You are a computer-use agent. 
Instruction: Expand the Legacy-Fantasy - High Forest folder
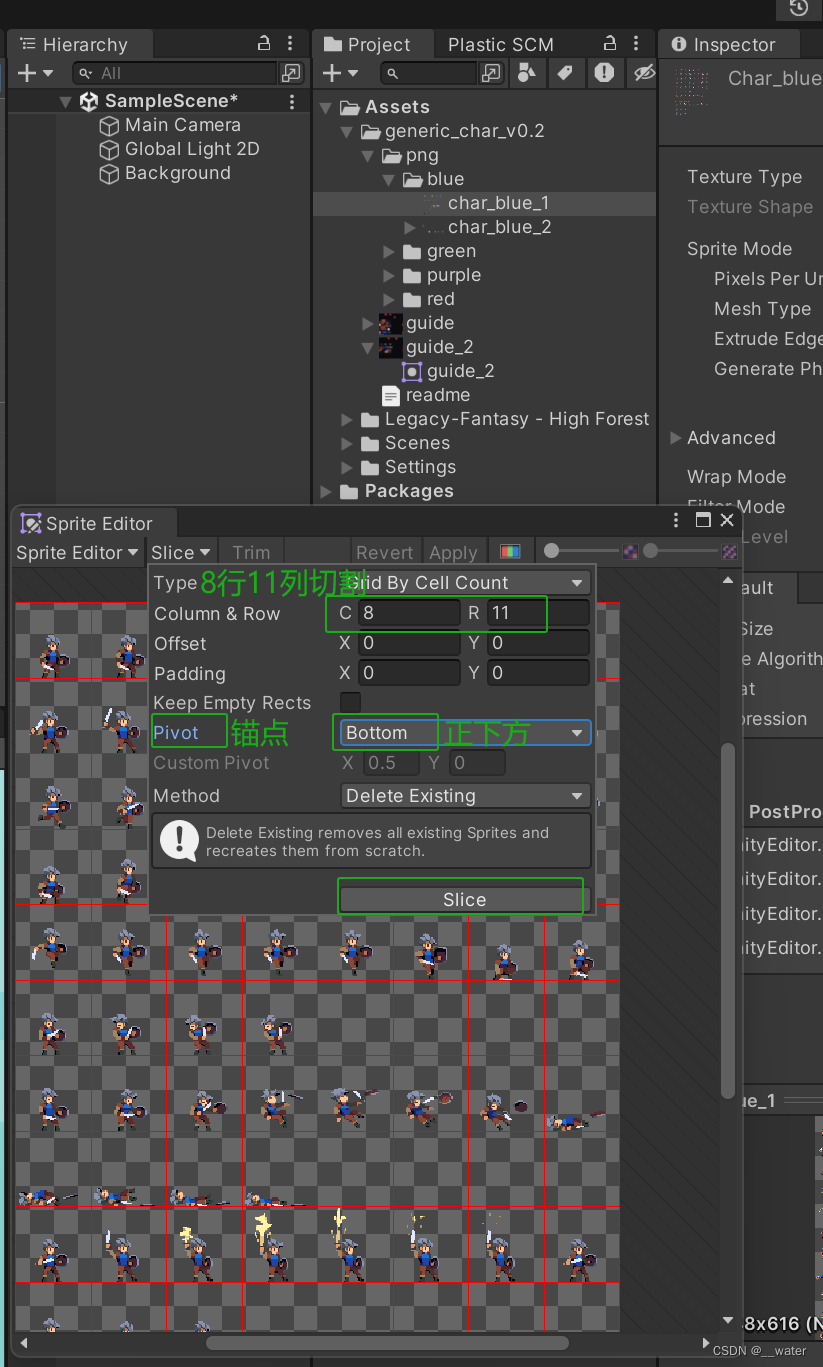tap(347, 420)
